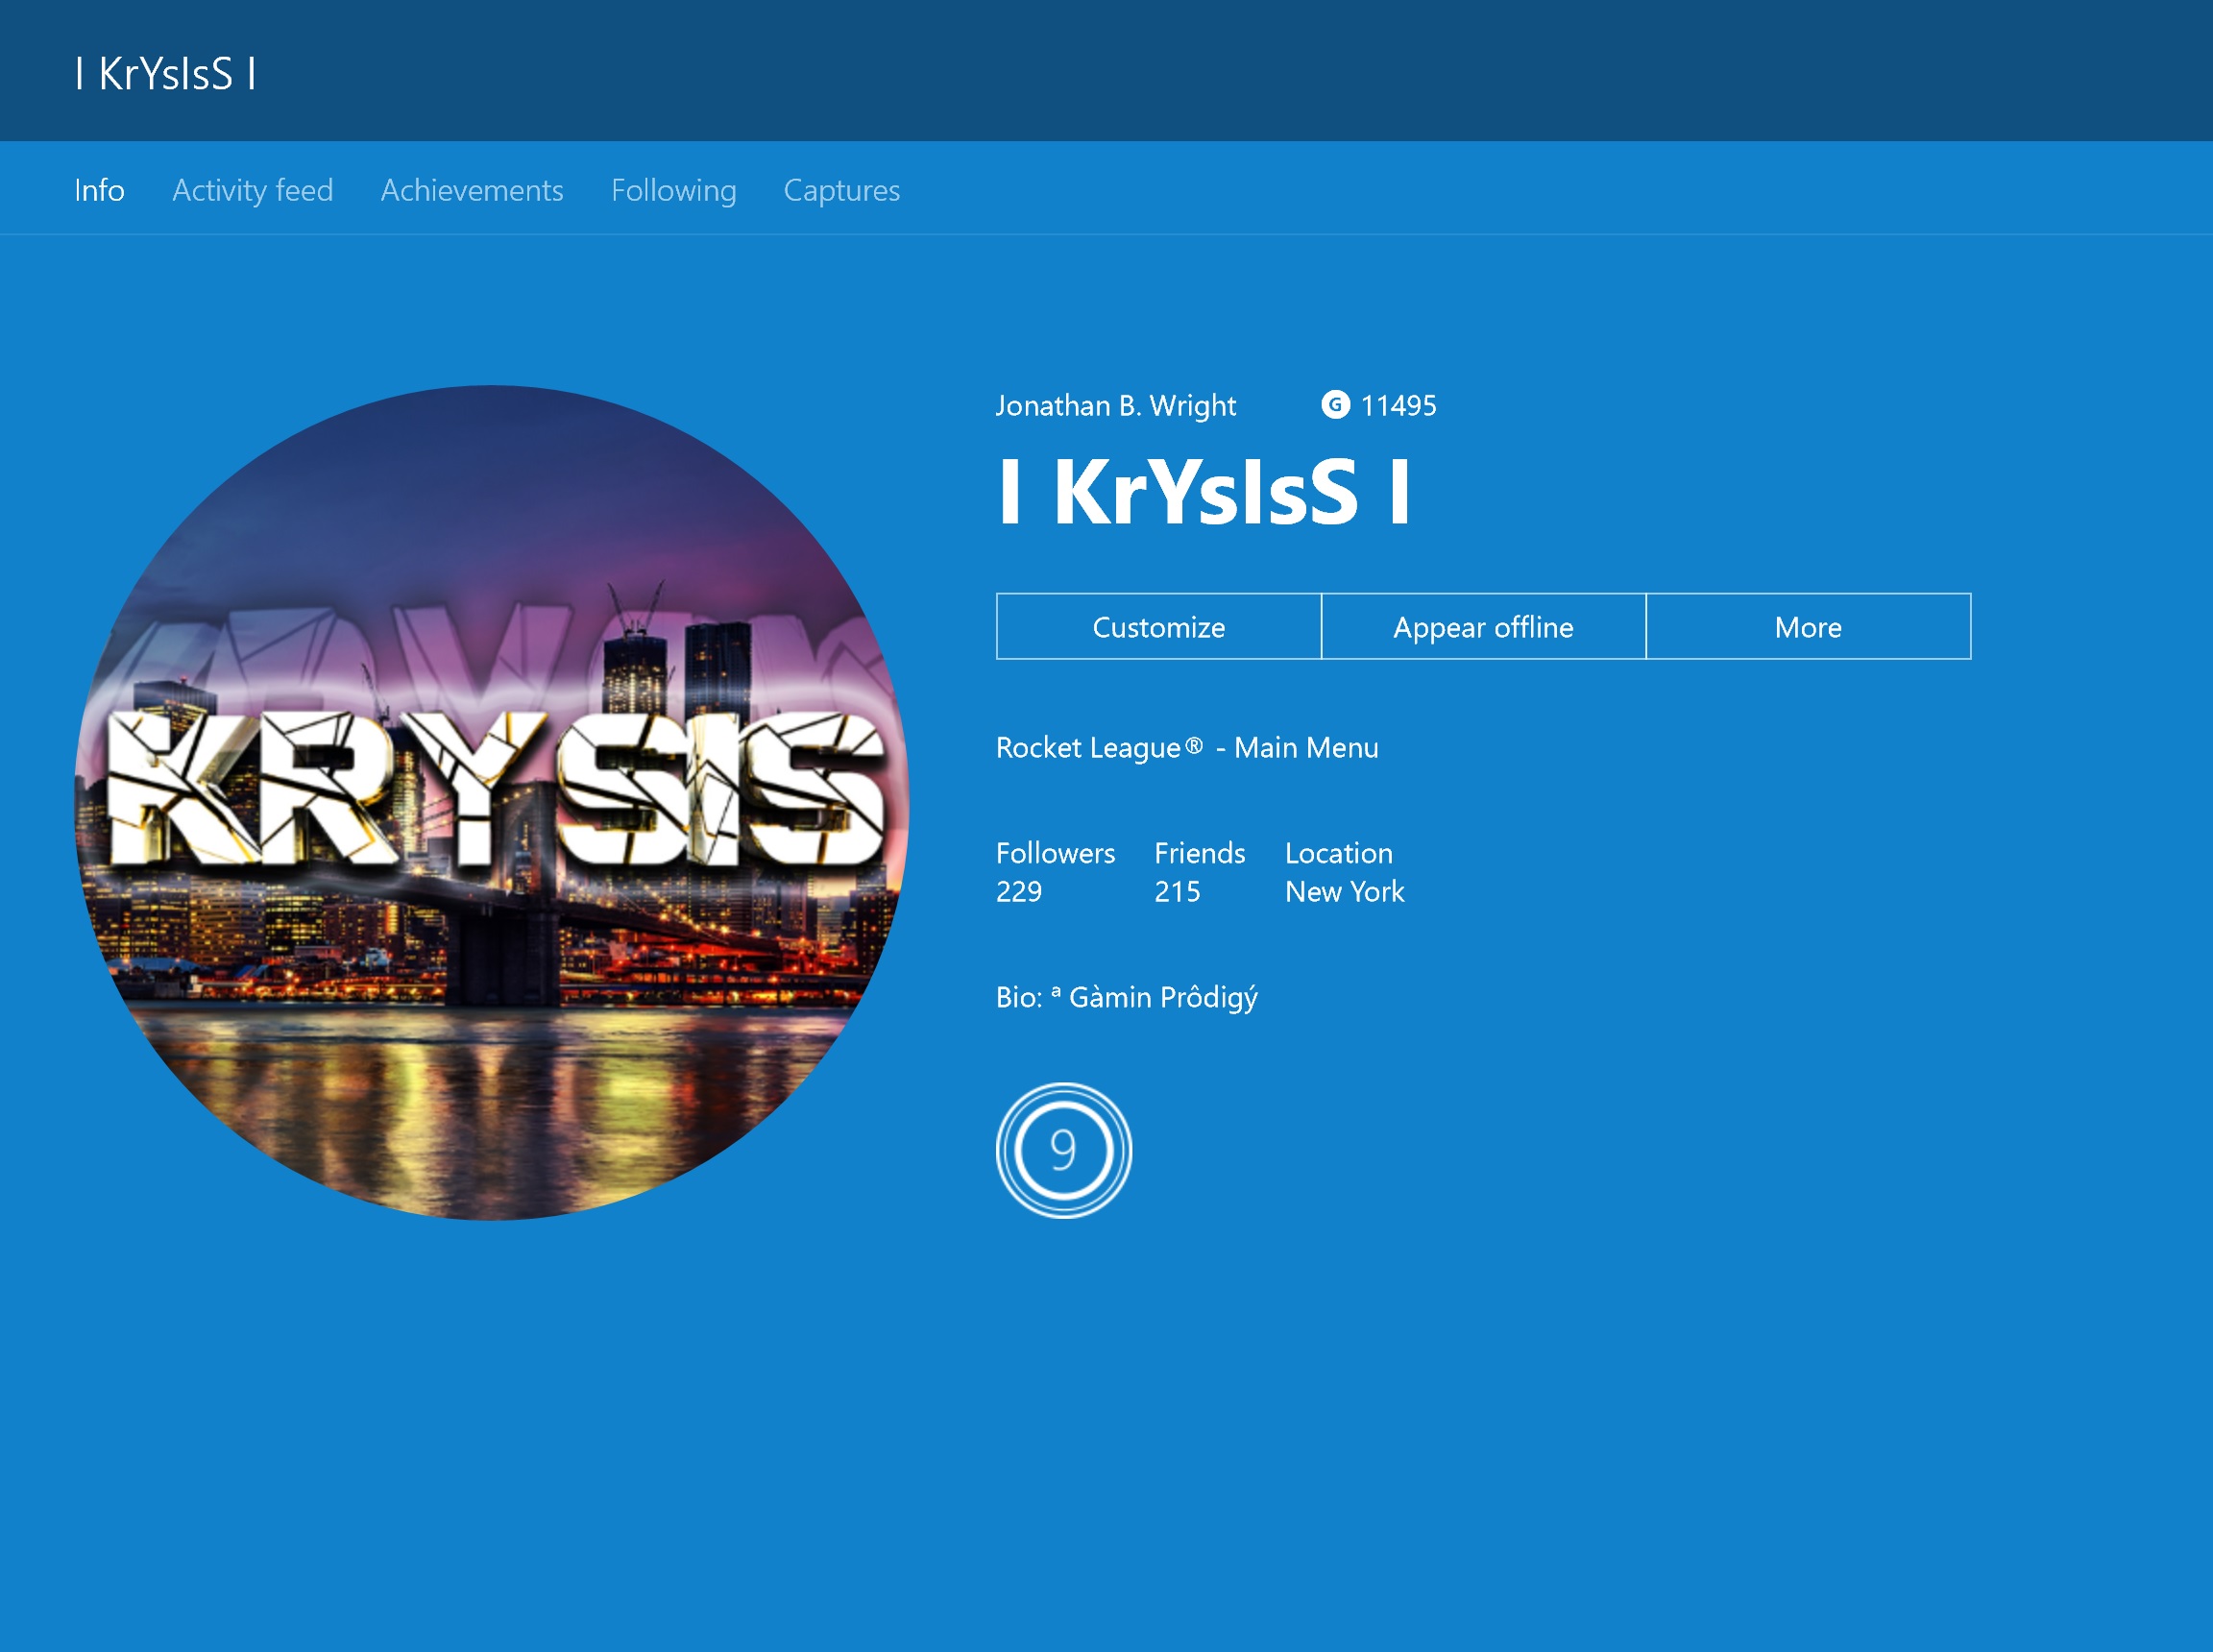Open the Achievements tab
This screenshot has width=2213, height=1652.
472,190
